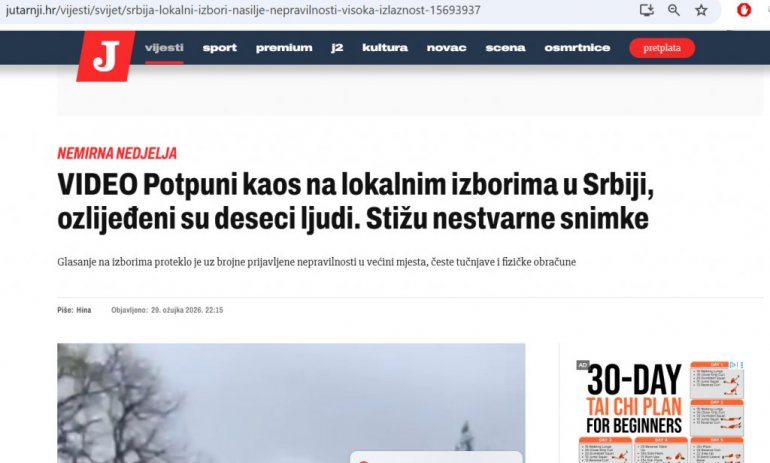Open the scena section
770x463 pixels.
[x=505, y=48]
